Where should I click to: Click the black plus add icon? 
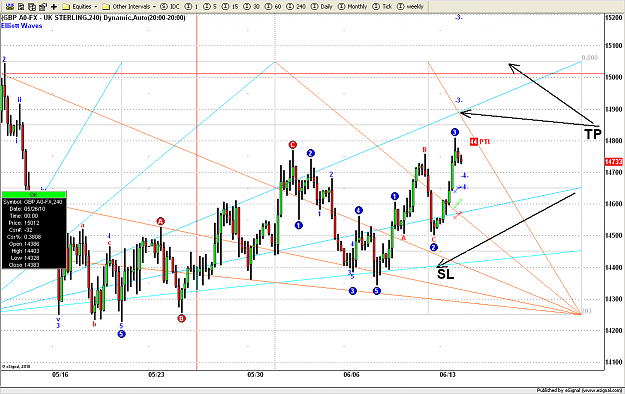[x=54, y=7]
